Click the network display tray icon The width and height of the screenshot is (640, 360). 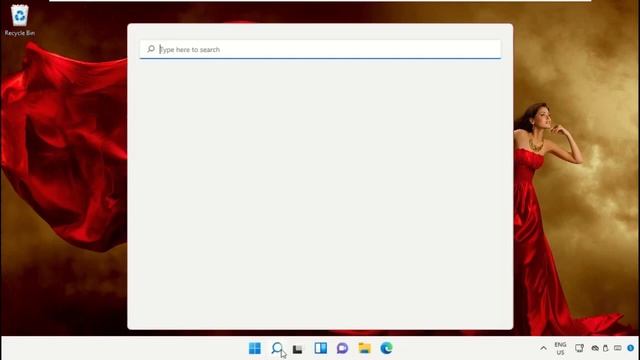pyautogui.click(x=579, y=348)
